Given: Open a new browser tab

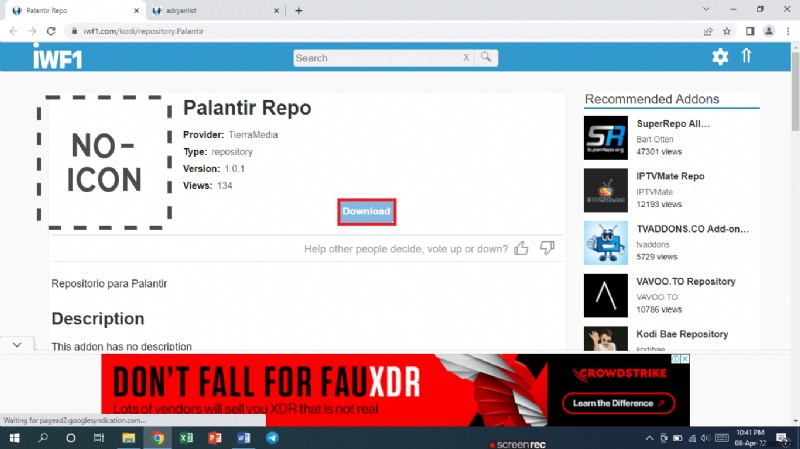Looking at the screenshot, I should pos(298,11).
